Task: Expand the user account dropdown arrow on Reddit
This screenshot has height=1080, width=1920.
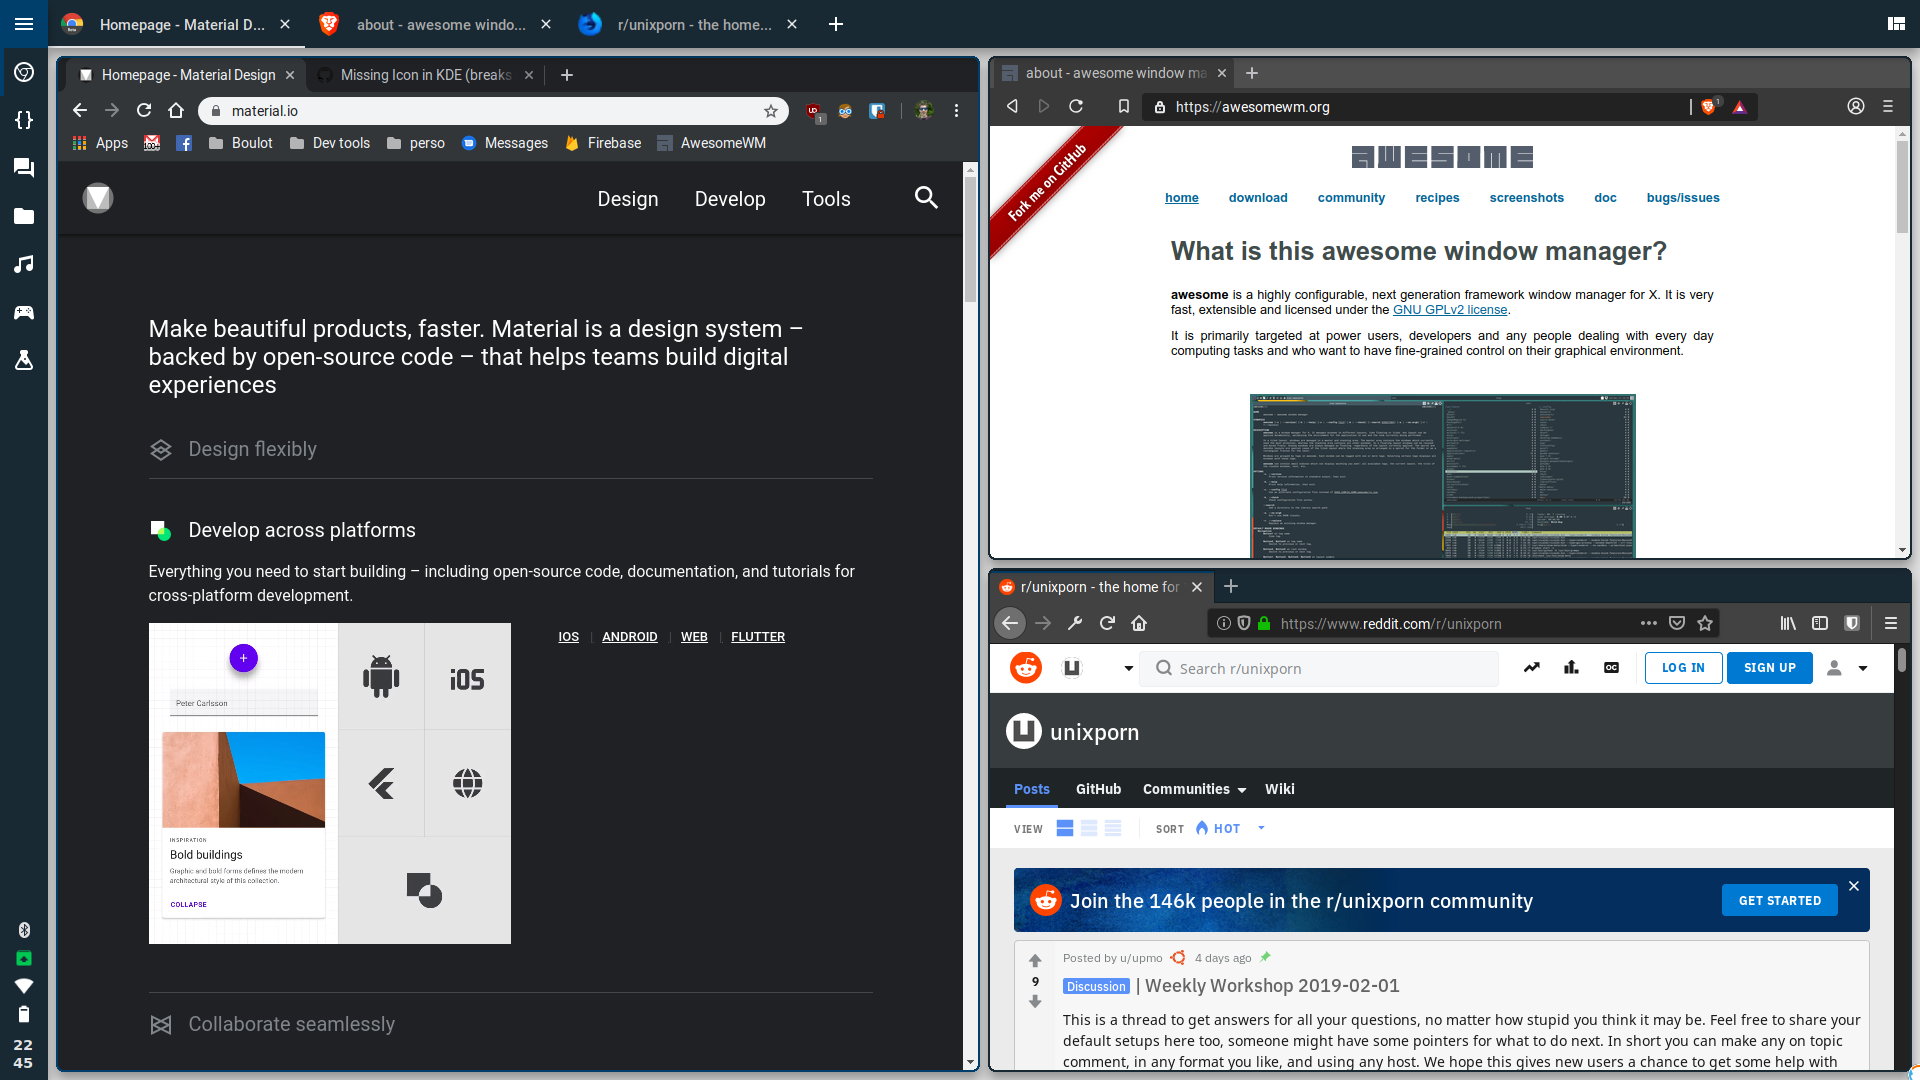Action: pos(1863,668)
